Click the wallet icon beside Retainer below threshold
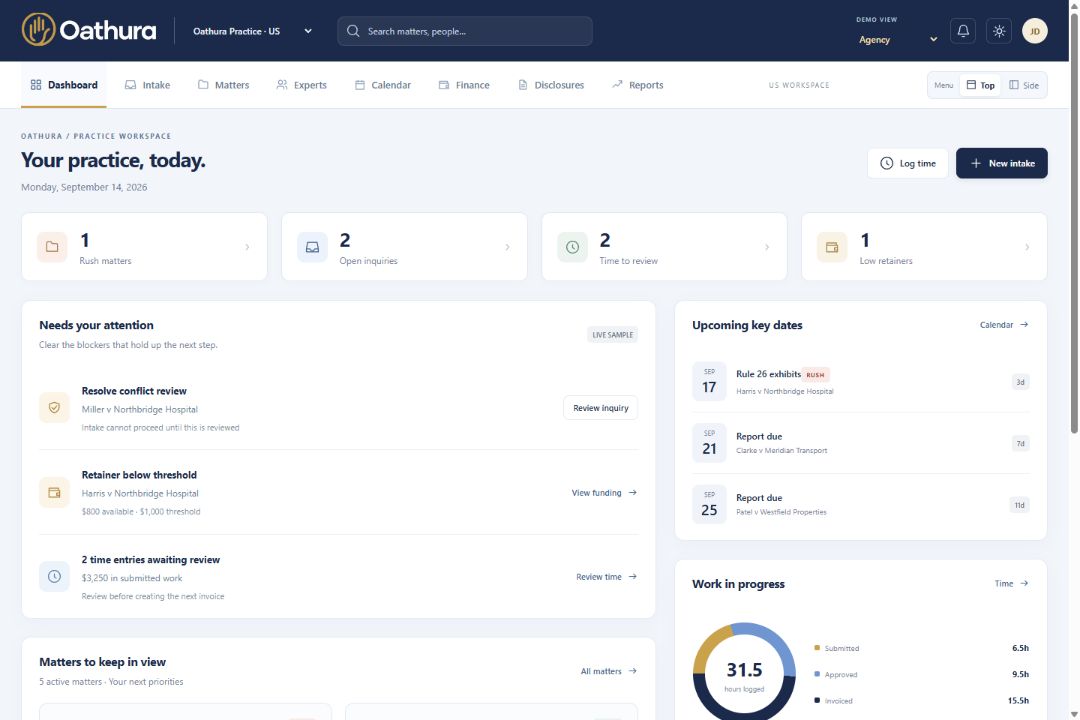The image size is (1080, 720). click(x=54, y=492)
